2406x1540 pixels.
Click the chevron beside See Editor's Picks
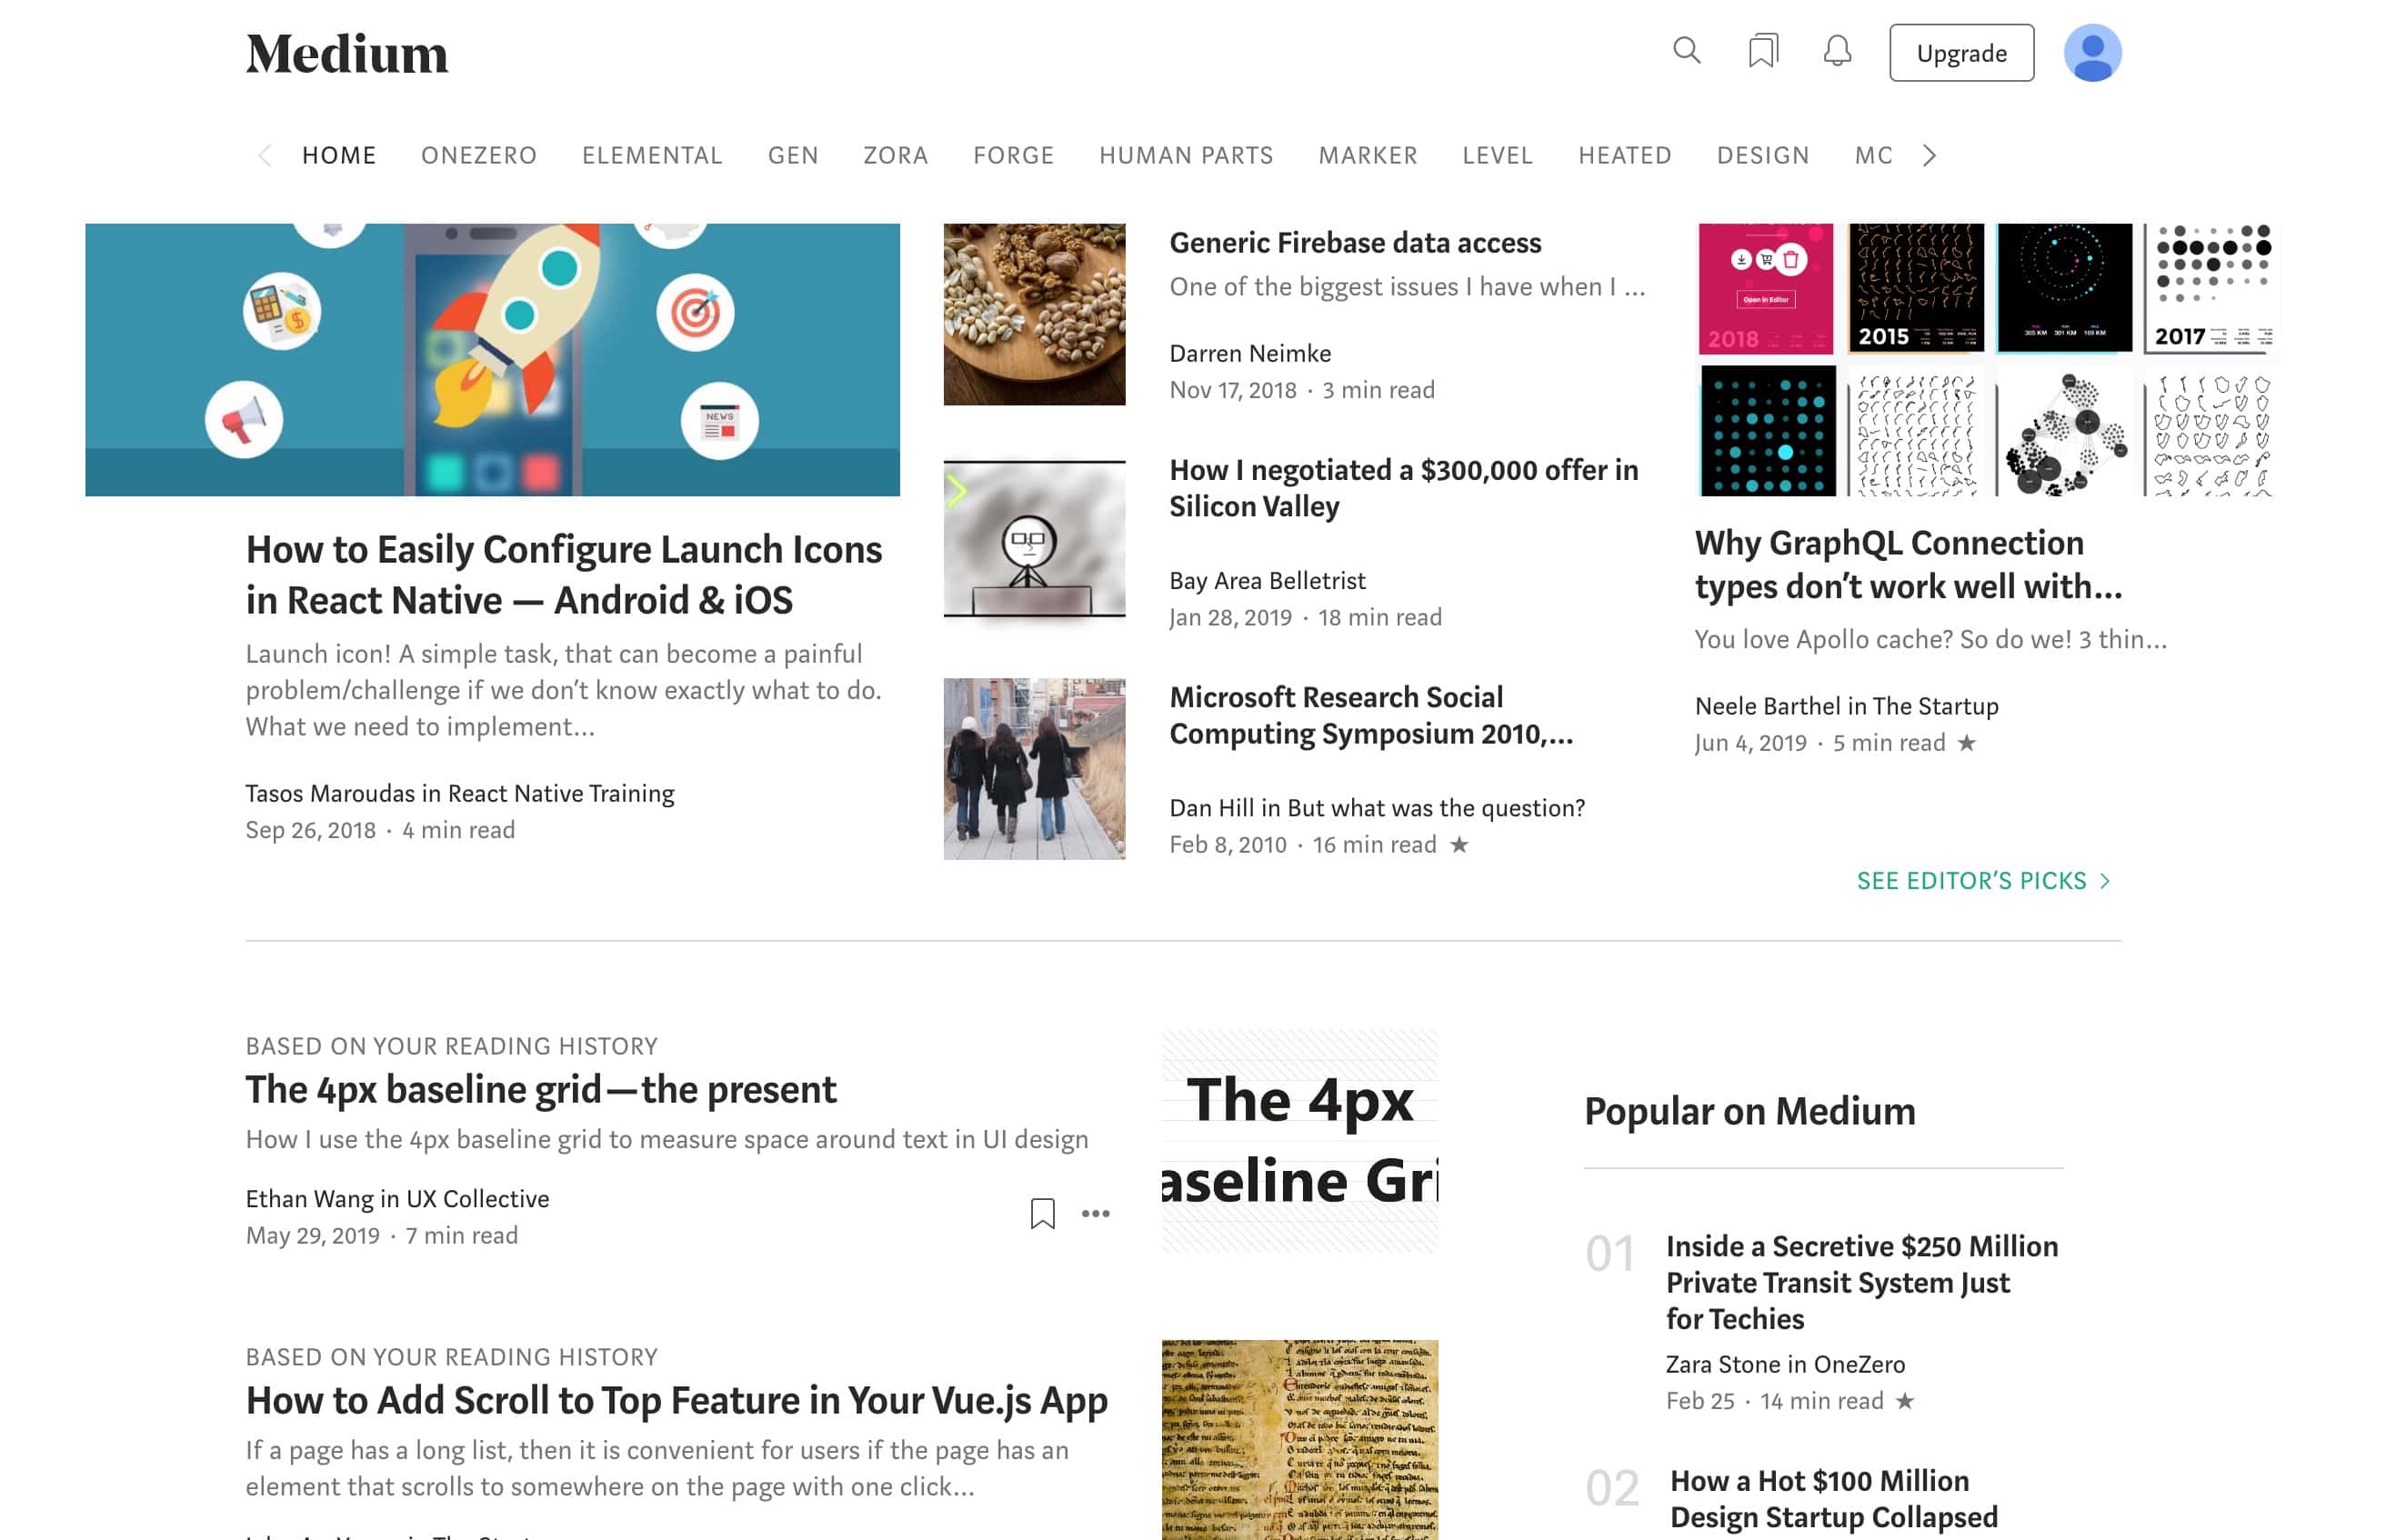click(x=2105, y=881)
